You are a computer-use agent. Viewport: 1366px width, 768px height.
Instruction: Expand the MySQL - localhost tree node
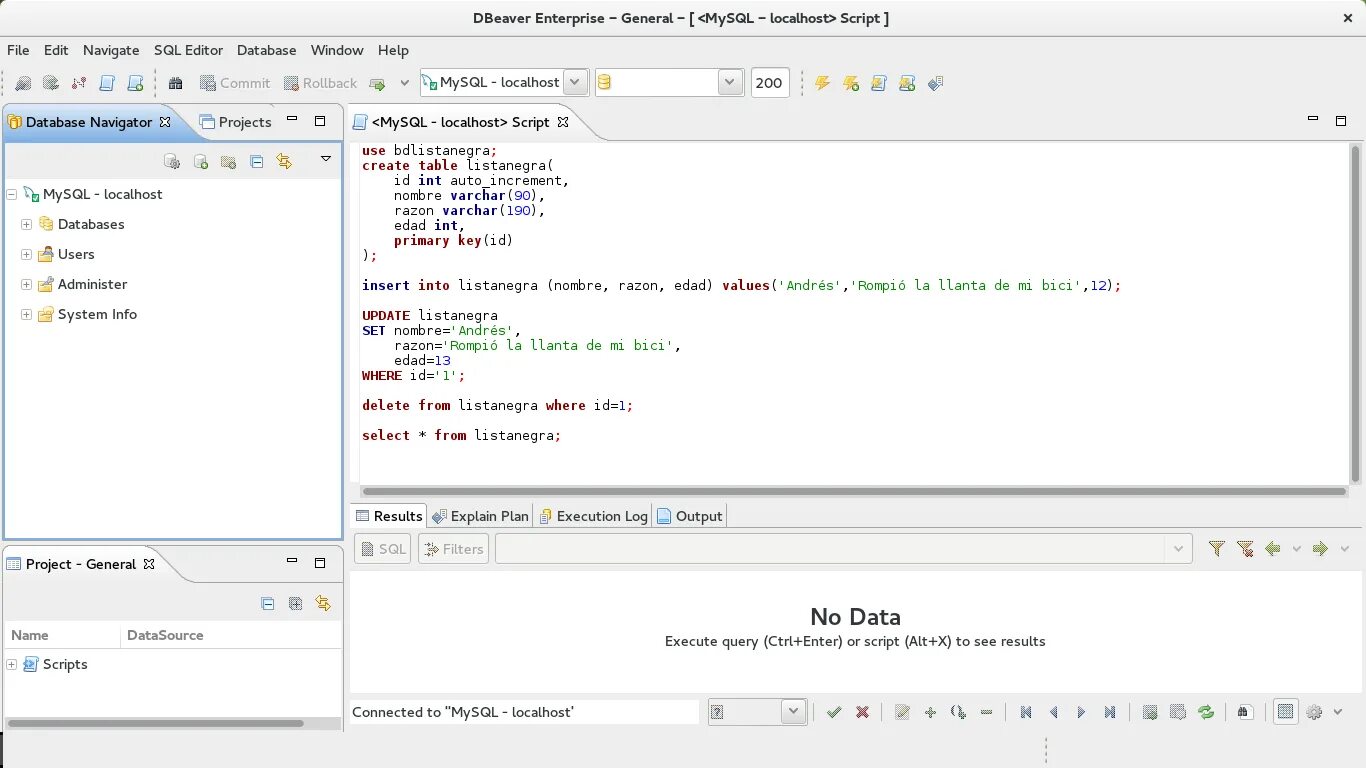12,194
